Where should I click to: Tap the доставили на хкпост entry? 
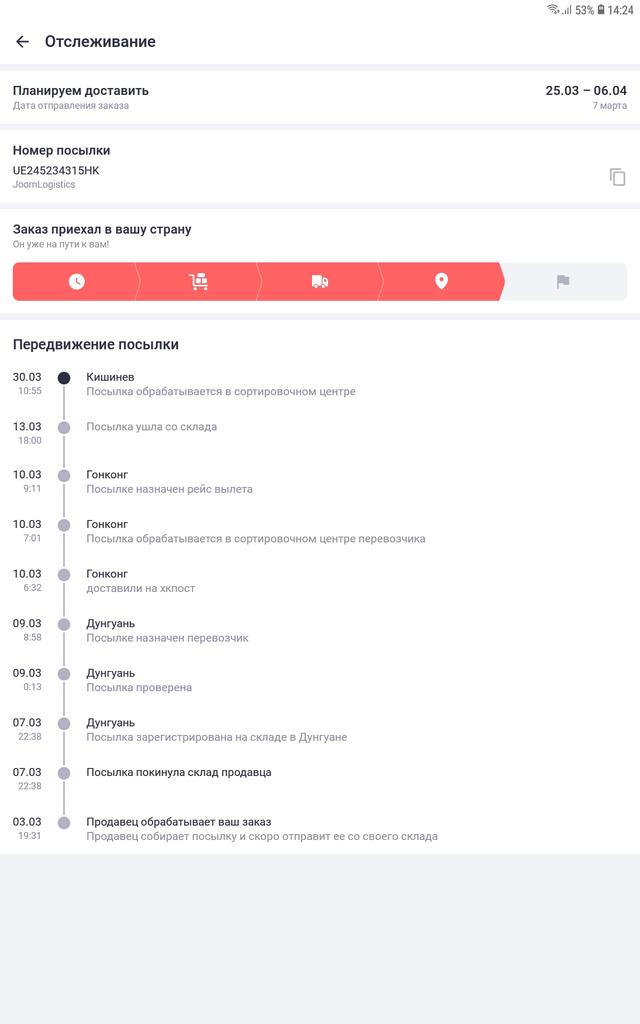(x=140, y=588)
